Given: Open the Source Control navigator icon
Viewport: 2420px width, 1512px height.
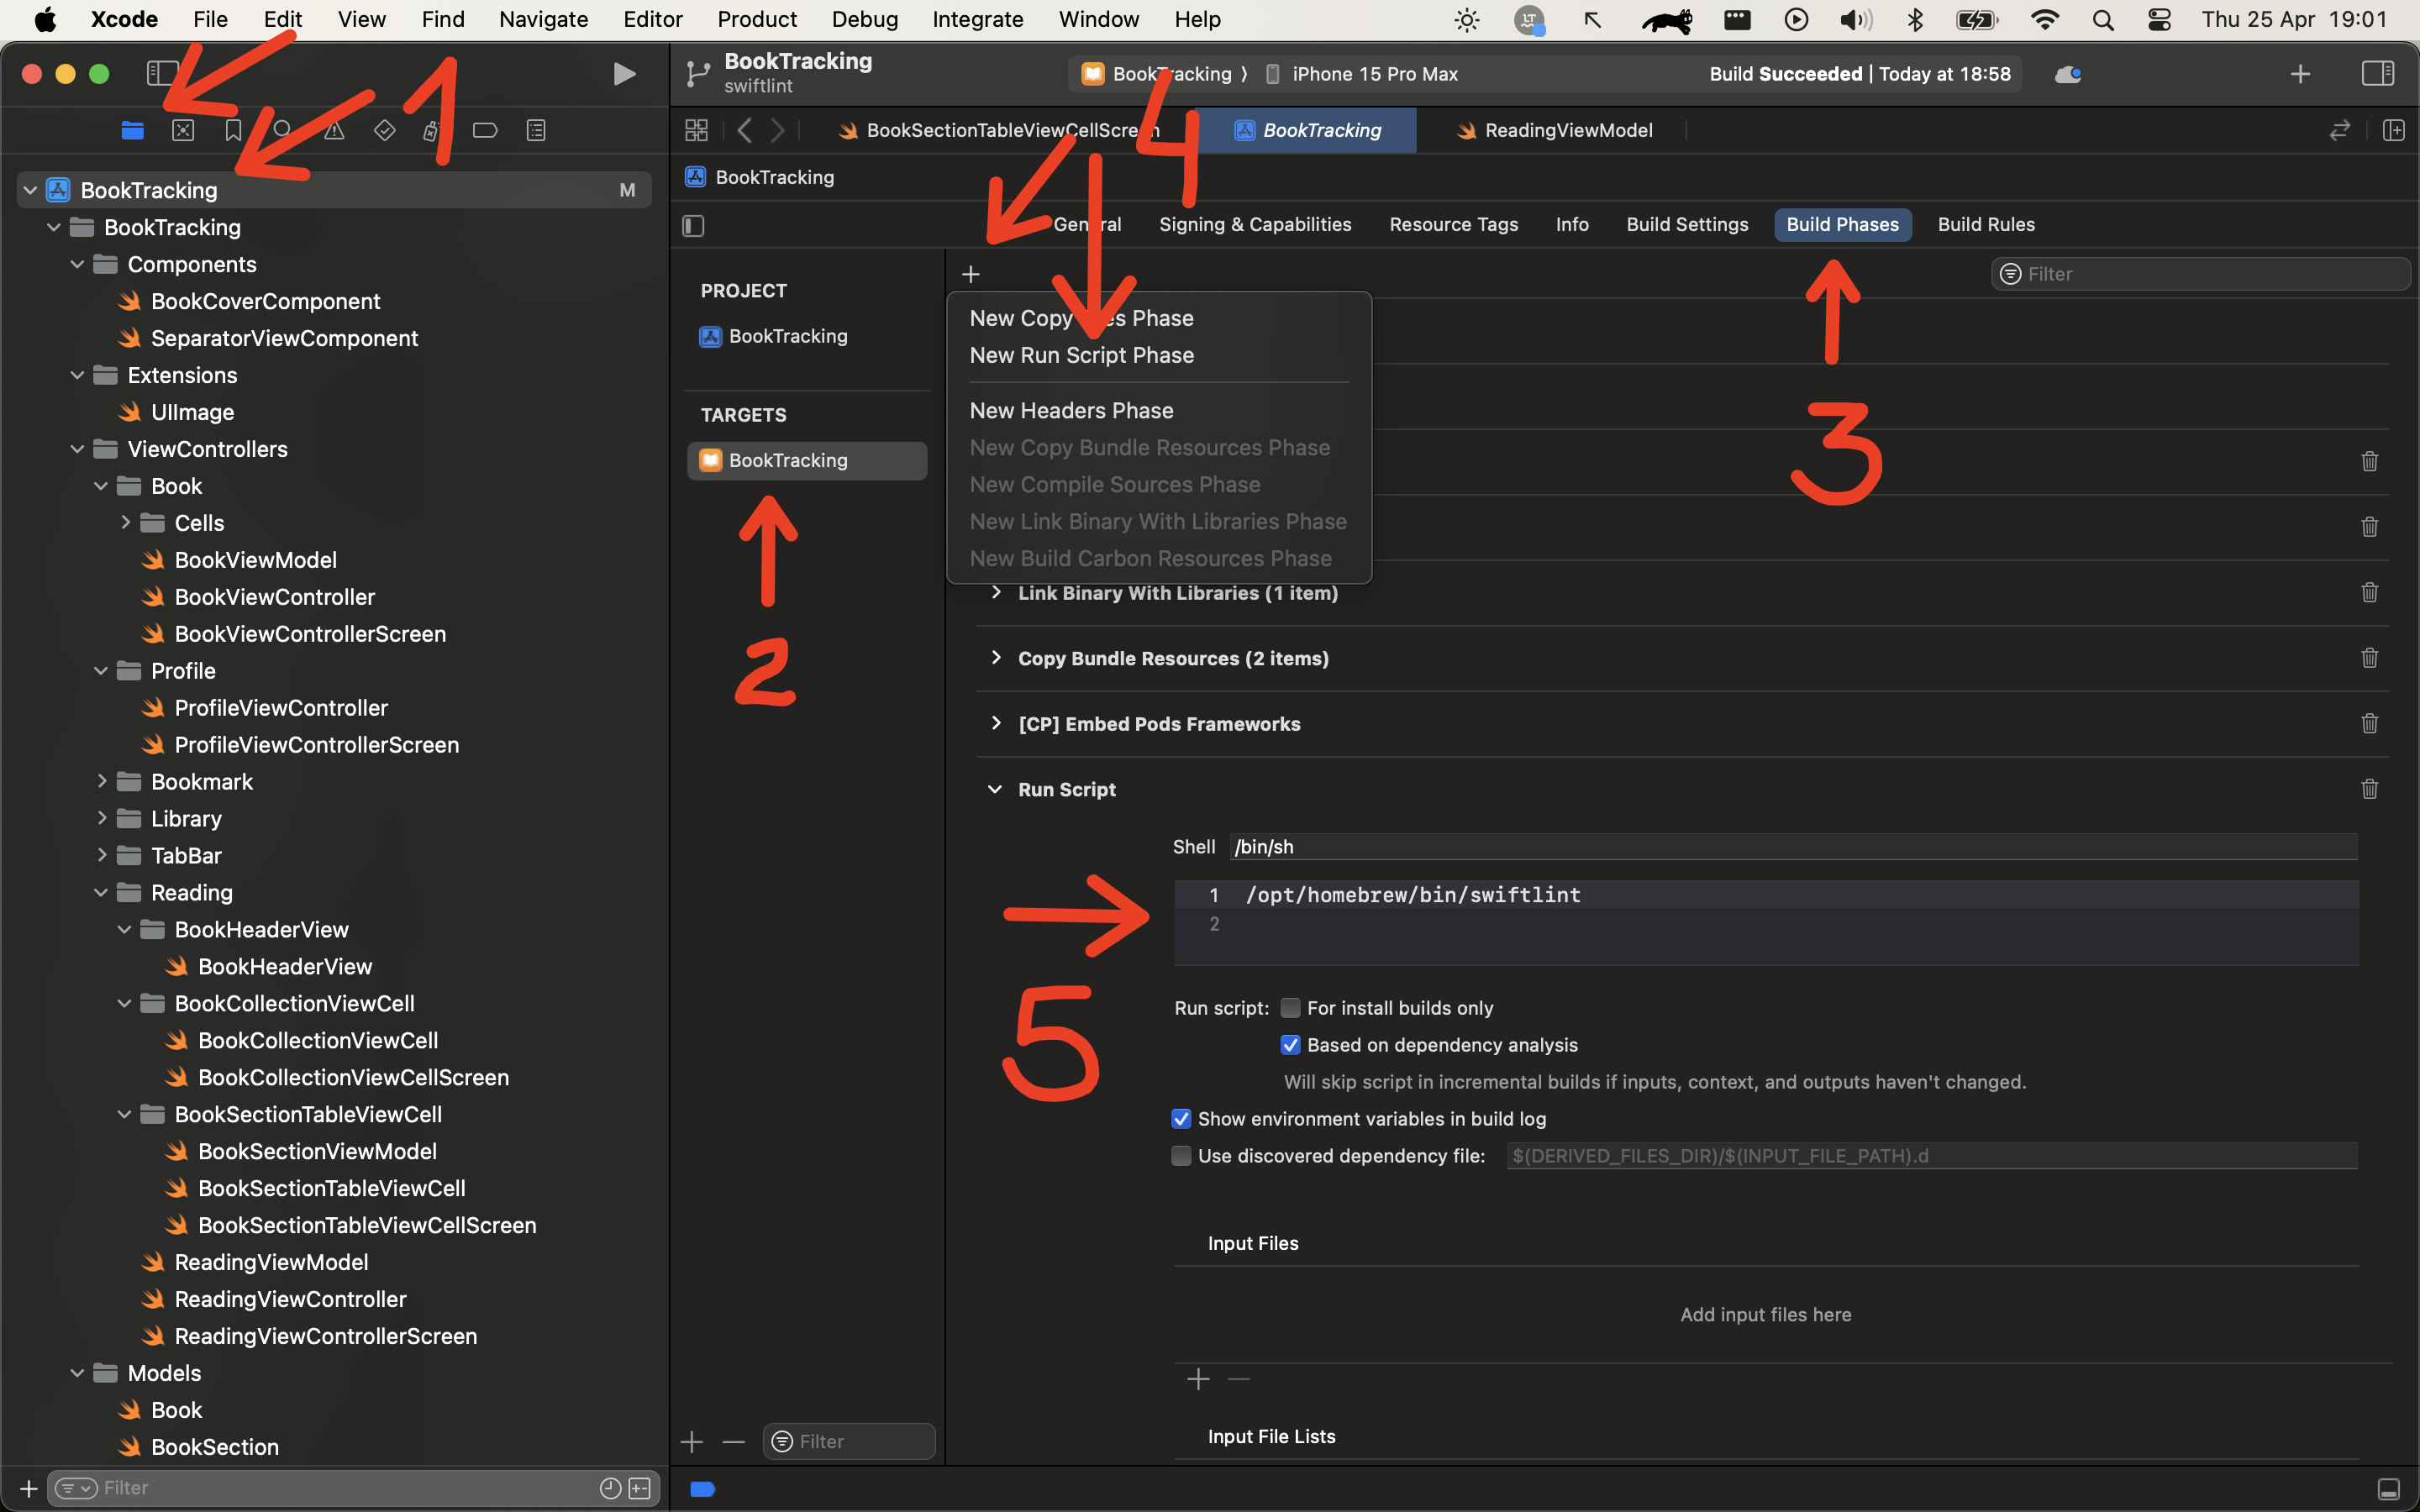Looking at the screenshot, I should click(x=183, y=131).
